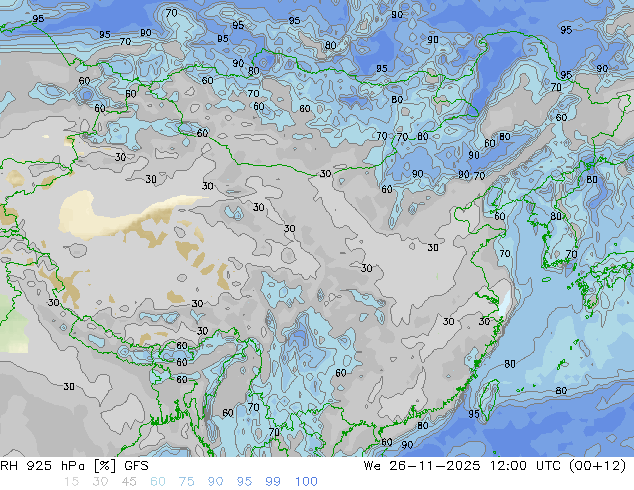The height and width of the screenshot is (490, 634).
Task: Select the 60 value in the color legend
Action: (158, 482)
